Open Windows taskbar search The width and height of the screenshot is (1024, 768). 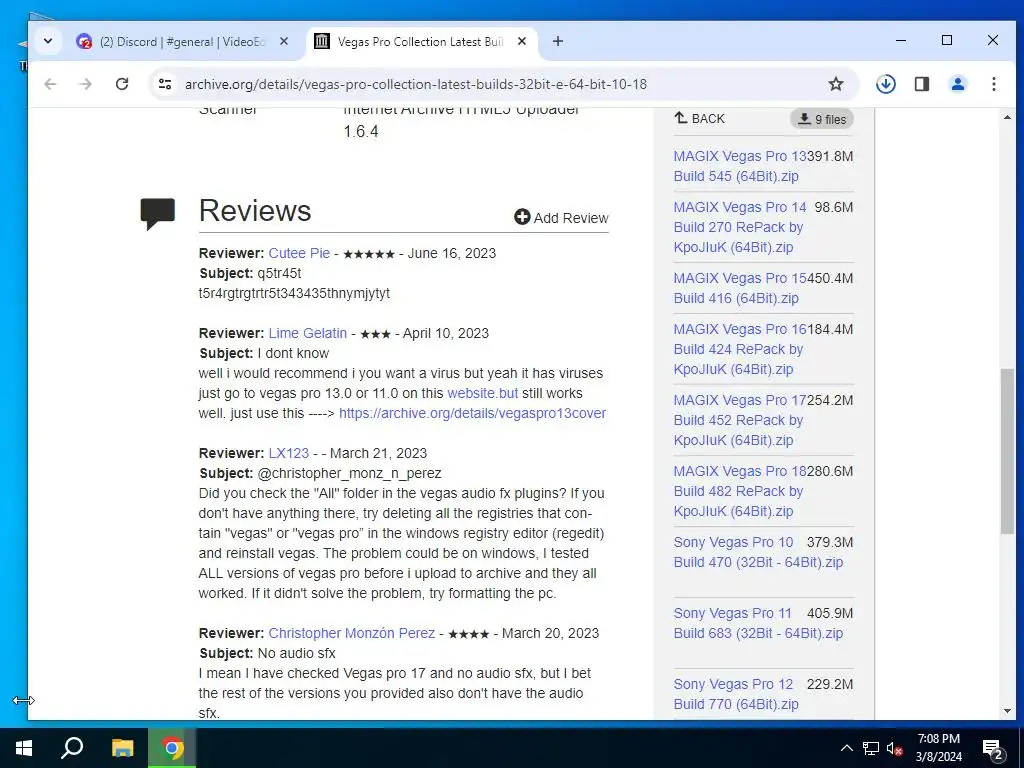pyautogui.click(x=72, y=748)
